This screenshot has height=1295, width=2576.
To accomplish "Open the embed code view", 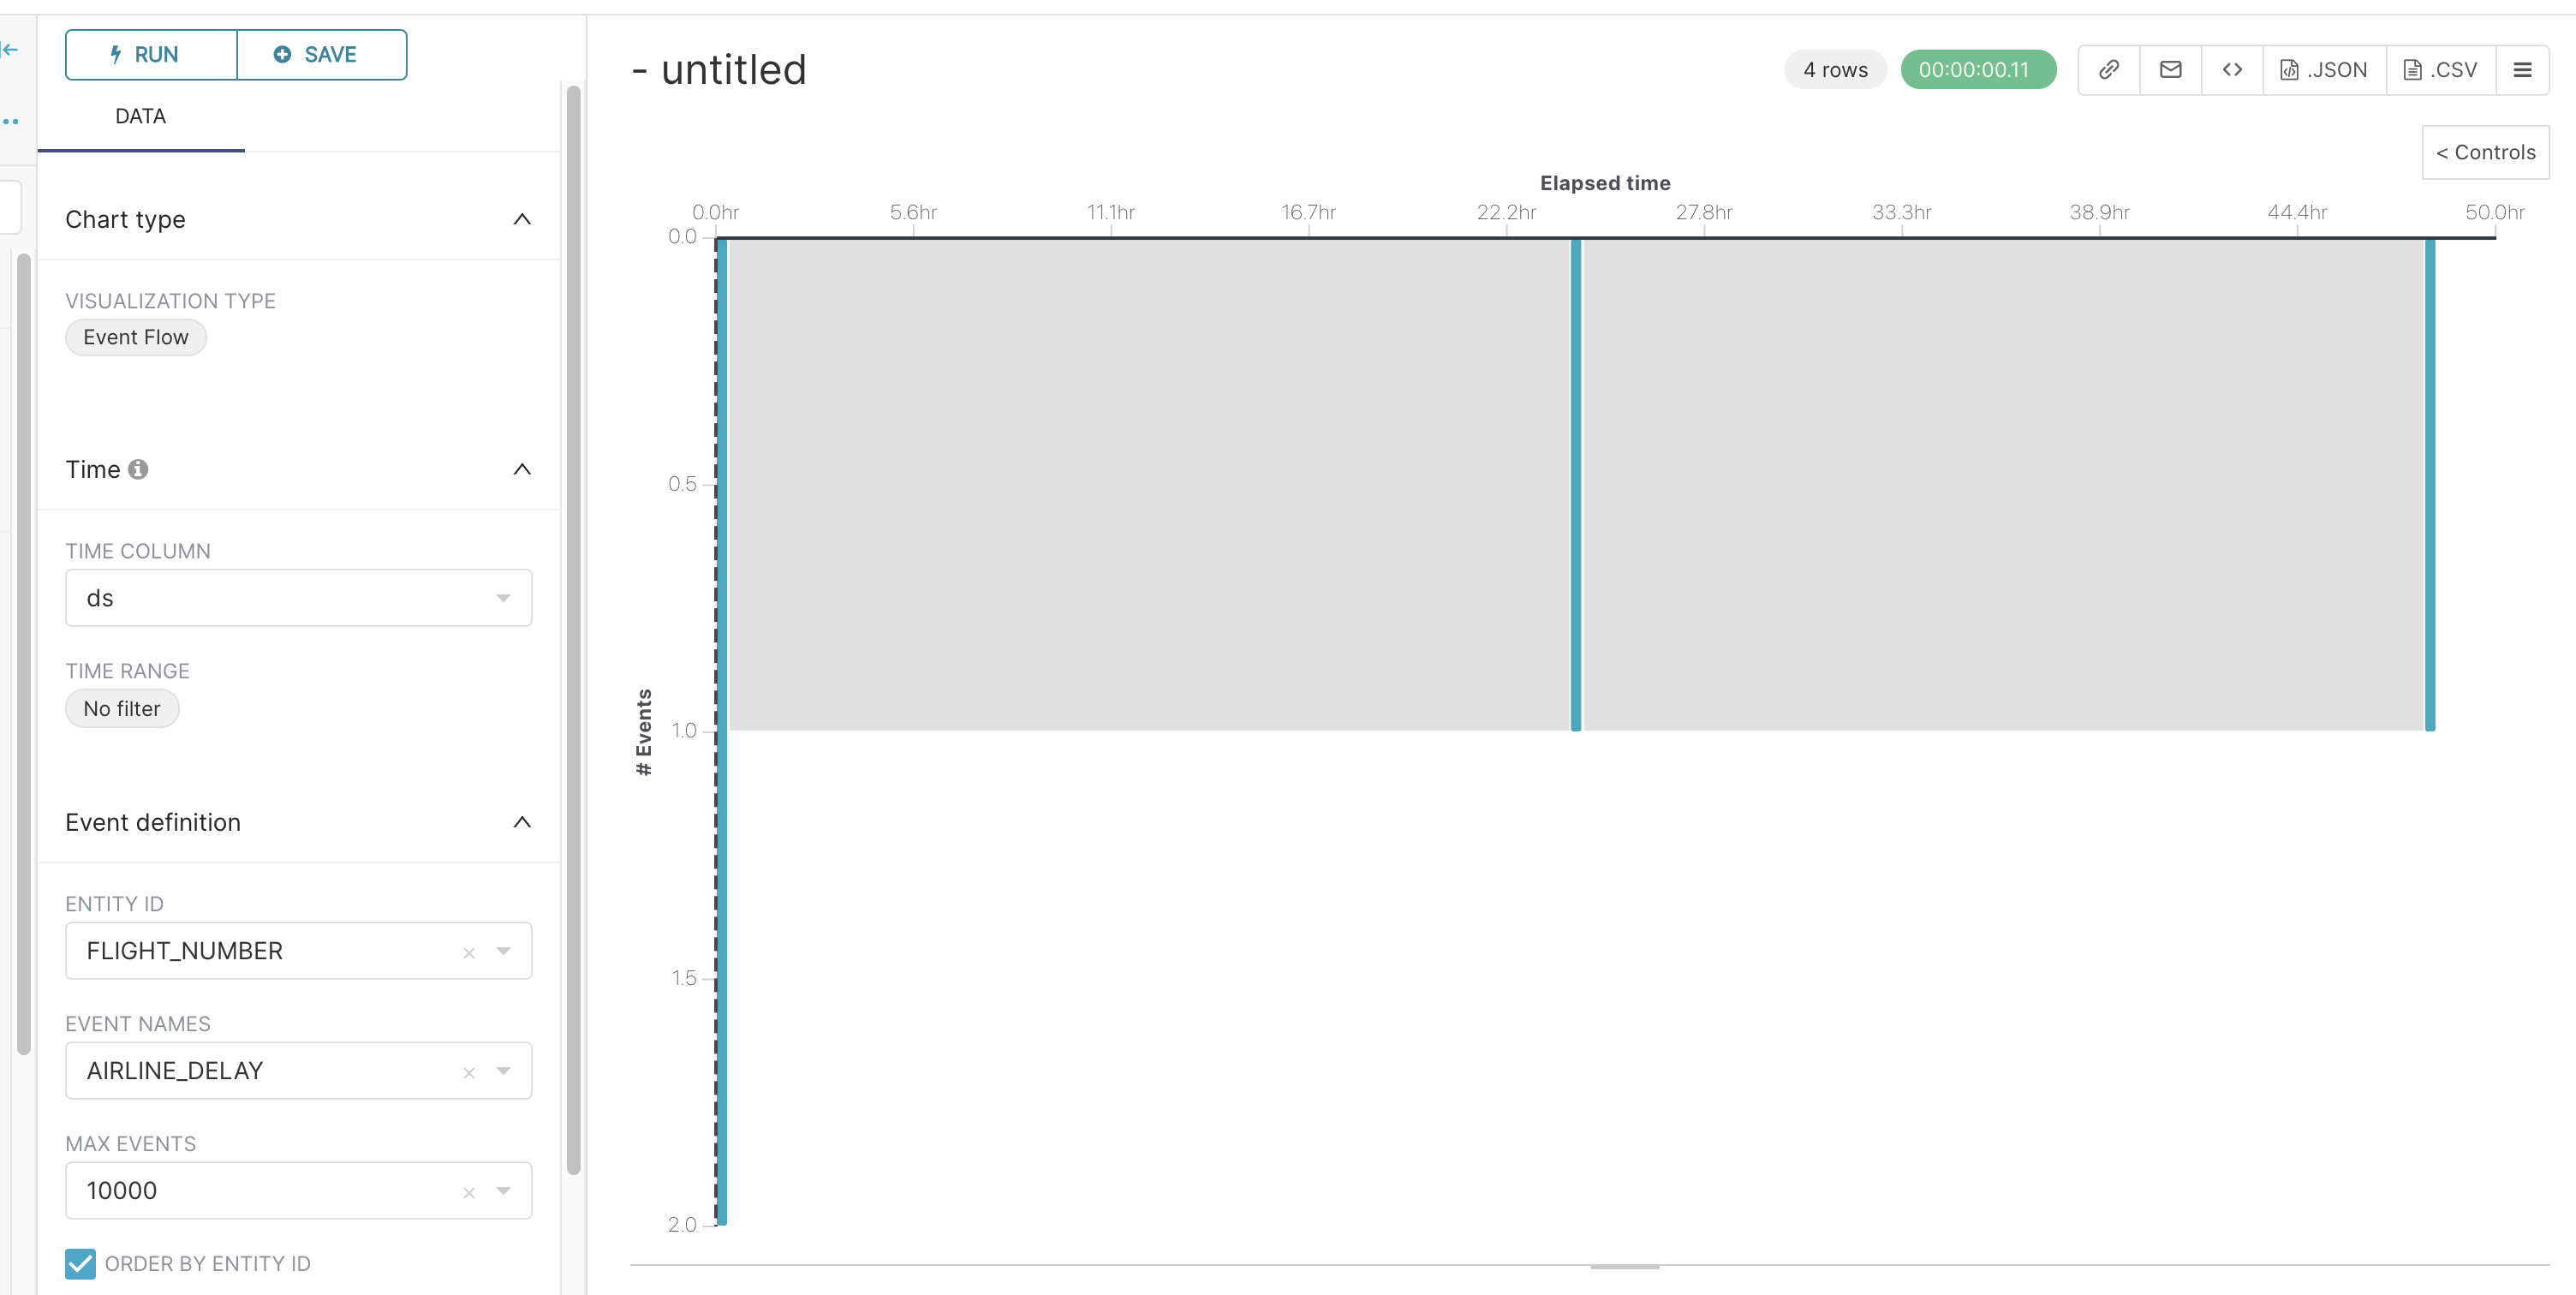I will tap(2232, 69).
